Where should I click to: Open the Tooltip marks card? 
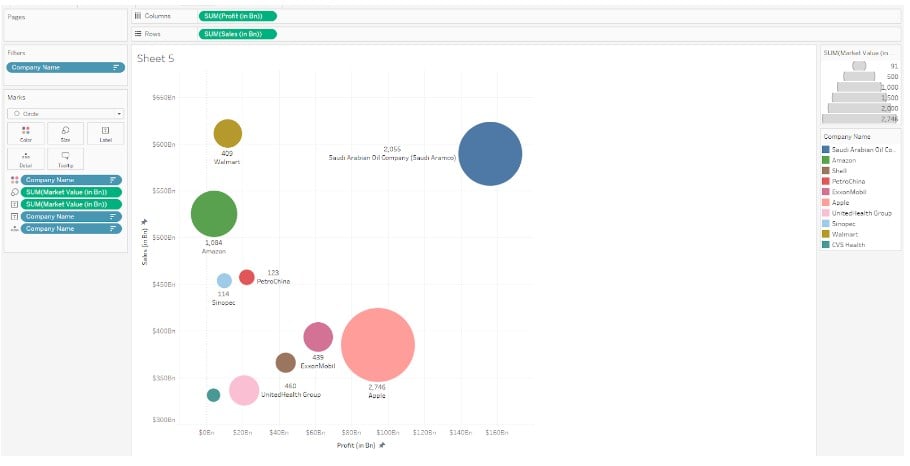(x=65, y=158)
